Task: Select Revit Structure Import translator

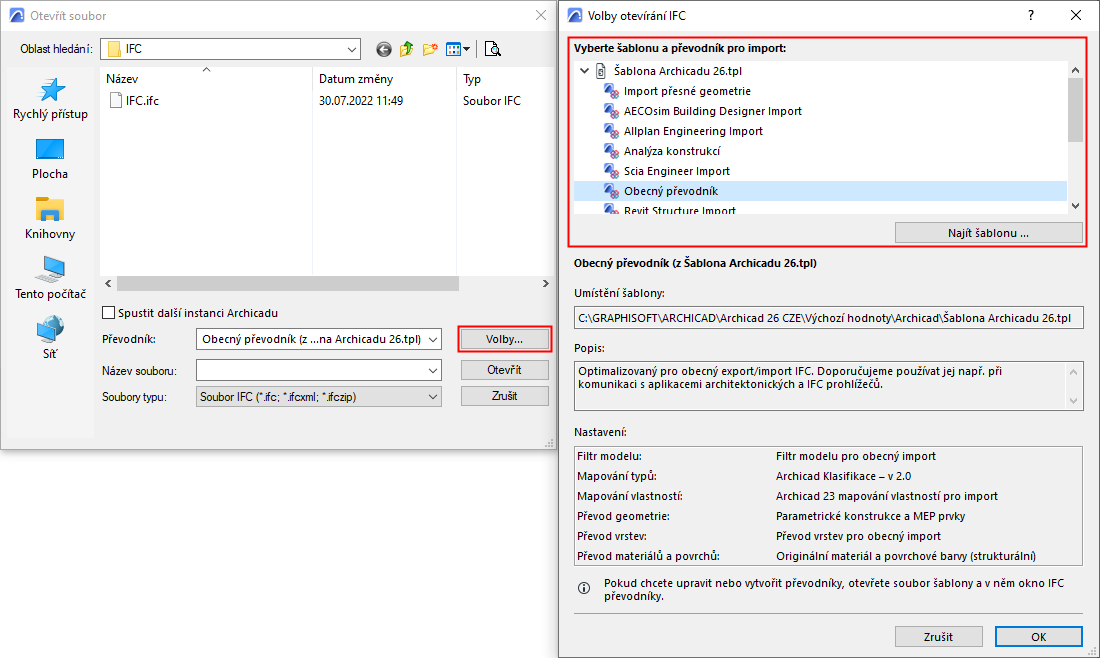Action: (x=679, y=210)
